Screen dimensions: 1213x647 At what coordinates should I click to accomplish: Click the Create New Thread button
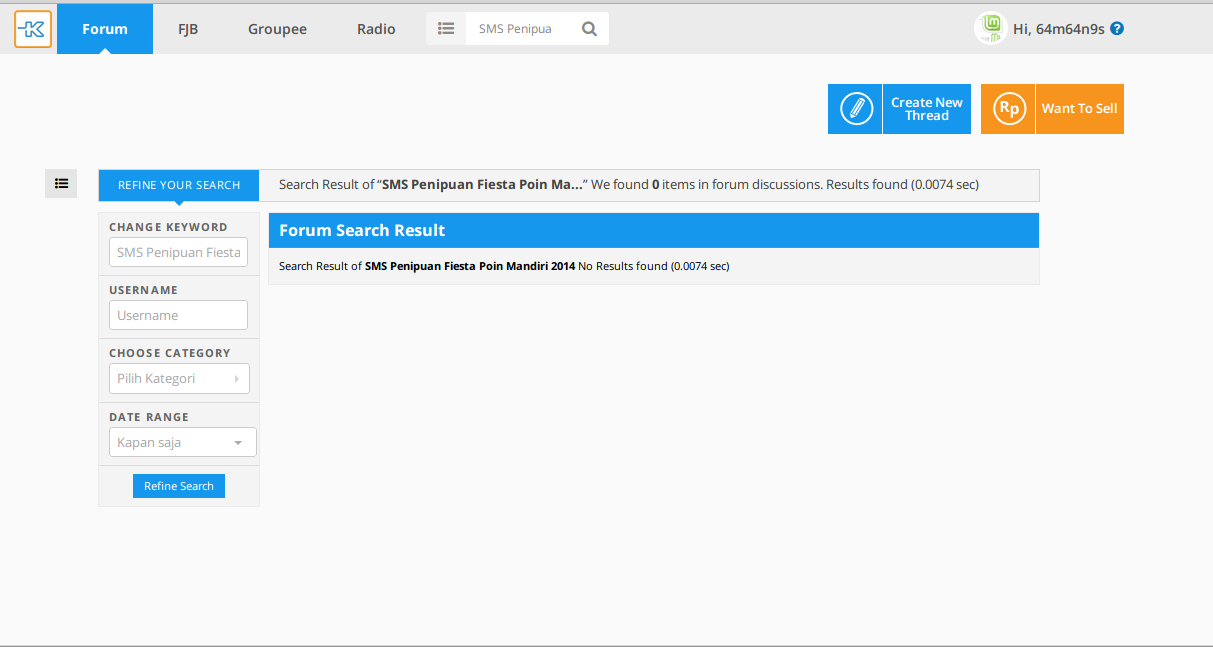click(899, 109)
